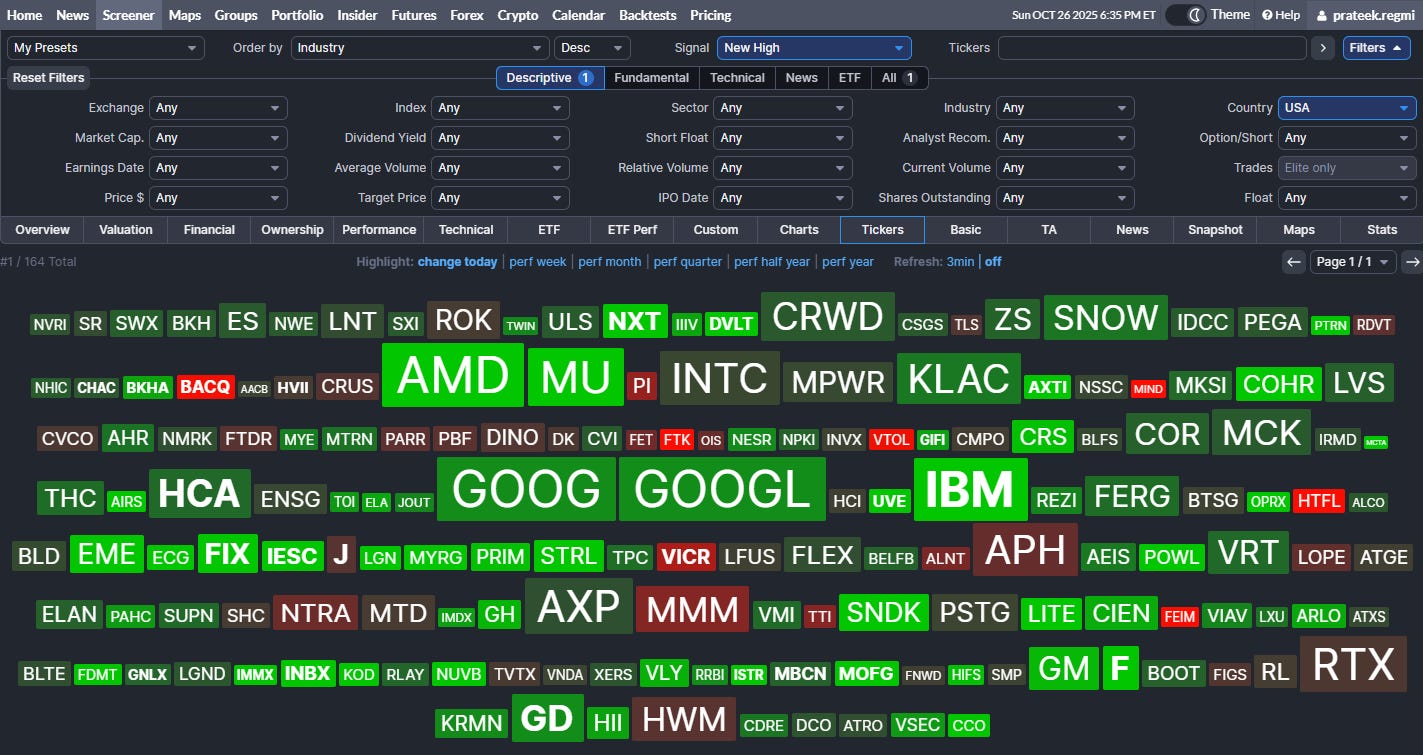Image resolution: width=1423 pixels, height=755 pixels.
Task: Change sort direction Desc dropdown
Action: (x=592, y=48)
